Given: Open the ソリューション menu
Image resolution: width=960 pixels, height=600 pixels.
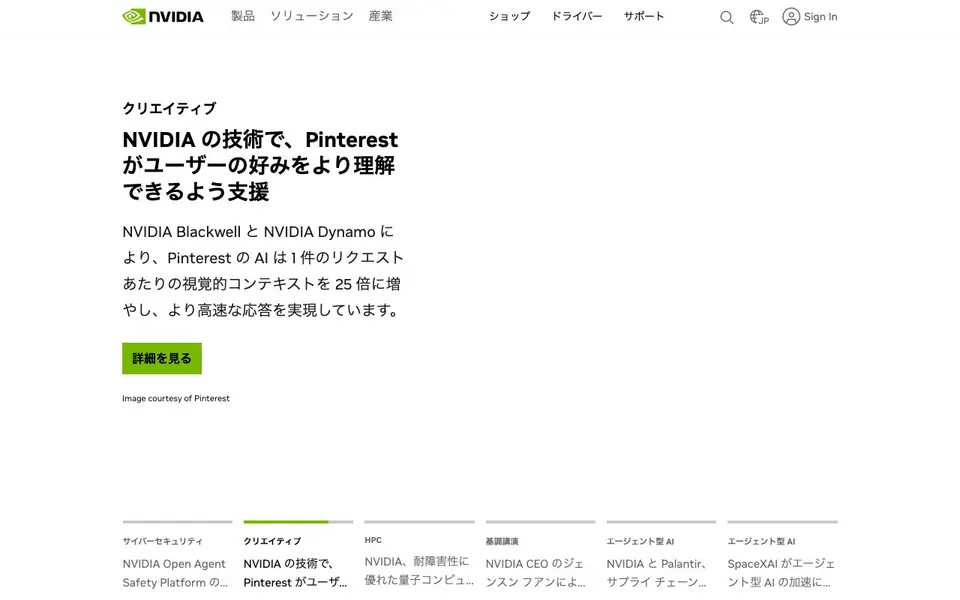Looking at the screenshot, I should pyautogui.click(x=312, y=16).
